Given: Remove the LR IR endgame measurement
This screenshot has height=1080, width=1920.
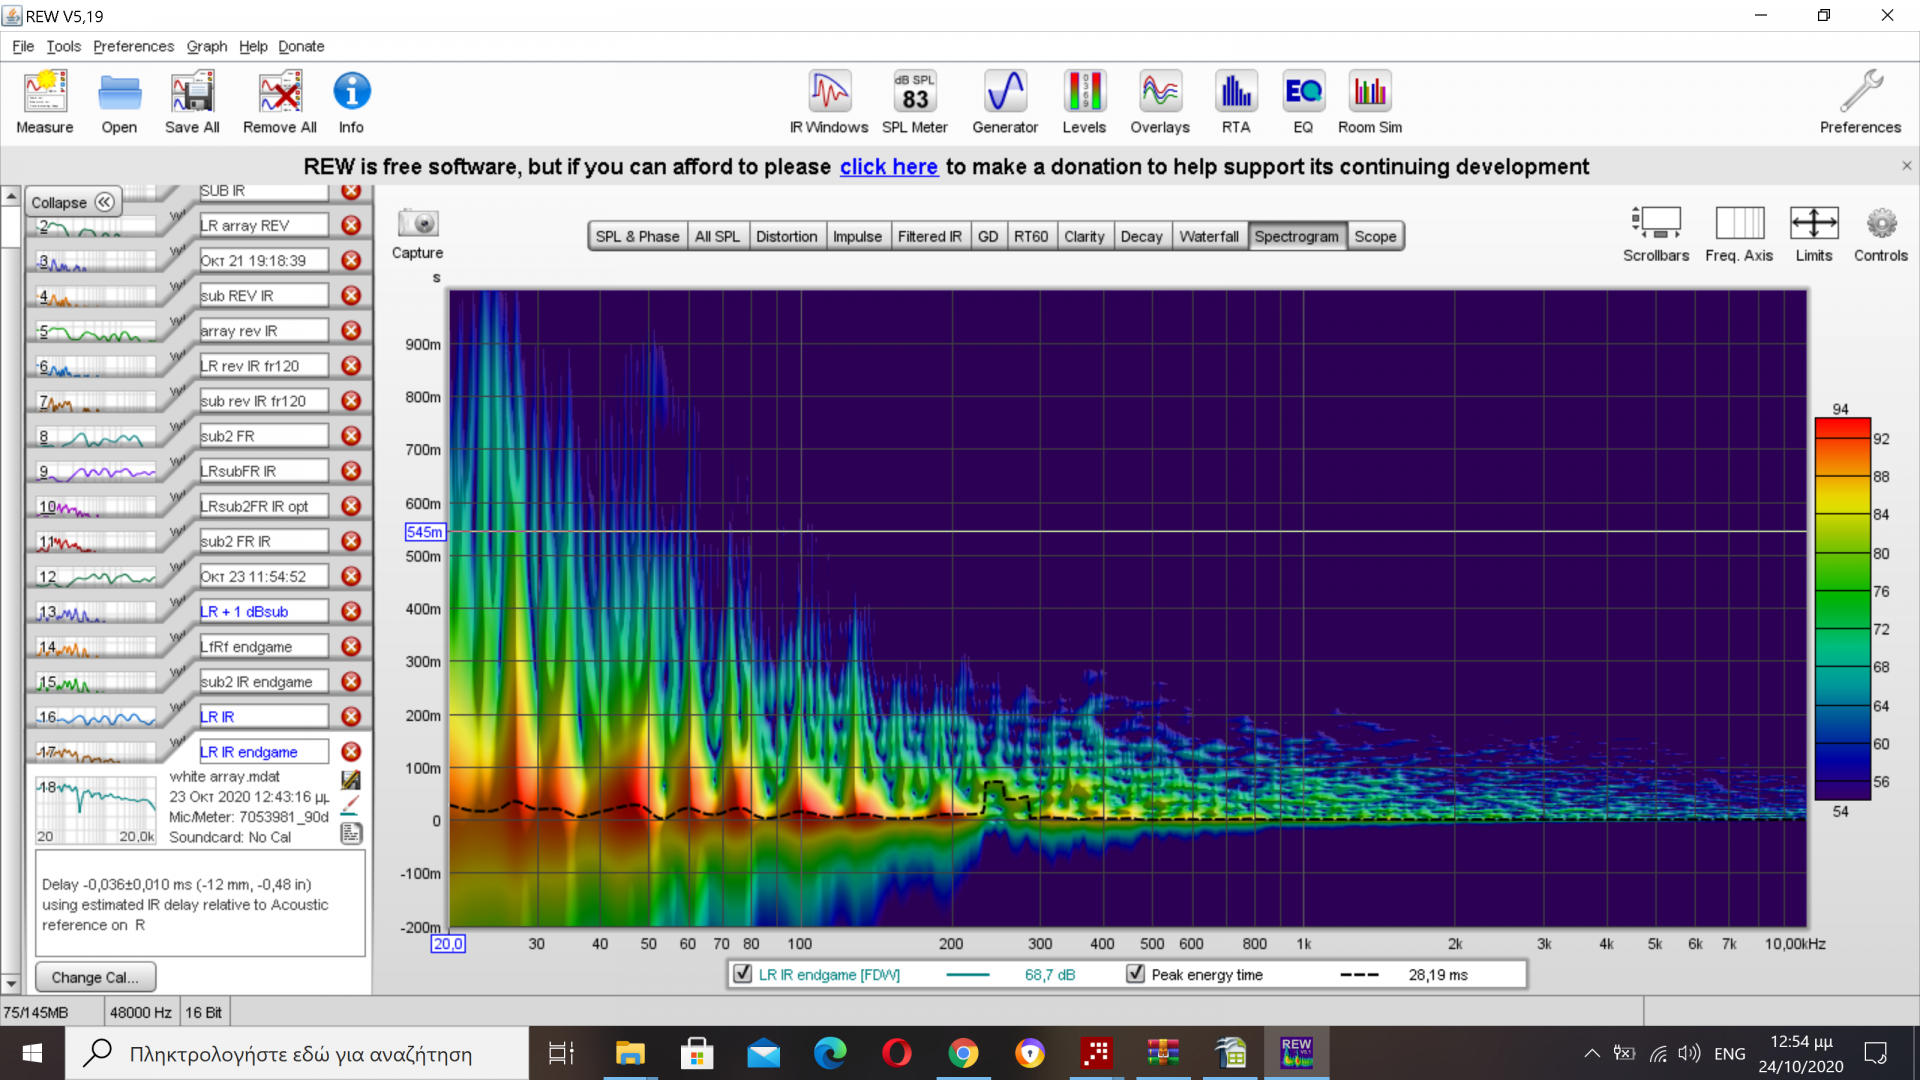Looking at the screenshot, I should tap(351, 751).
